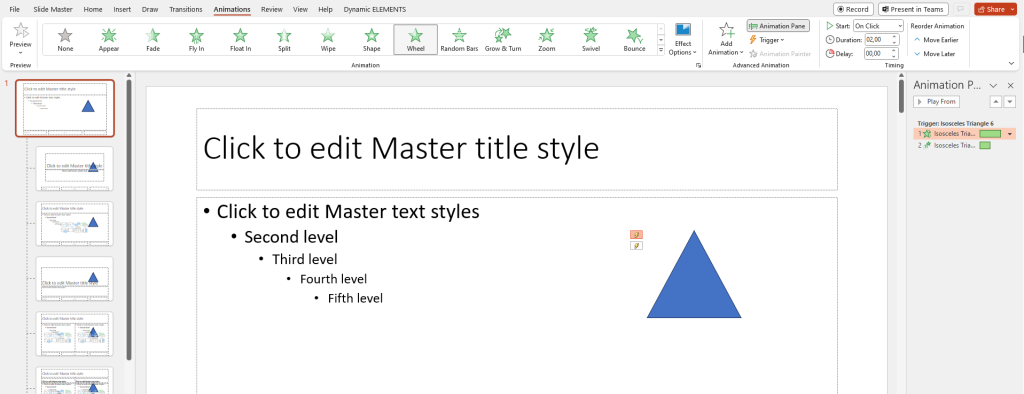This screenshot has height=394, width=1024.
Task: Choose the Grow & Turn animation
Action: [x=503, y=39]
